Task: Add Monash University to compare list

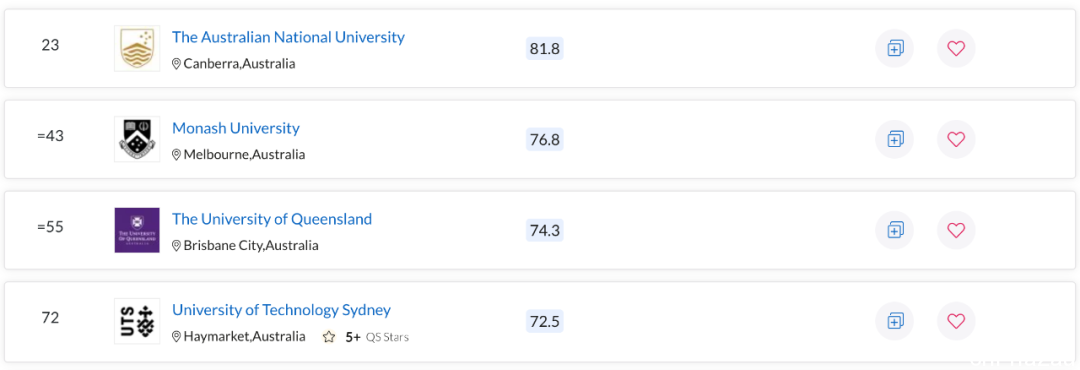Action: [x=895, y=139]
